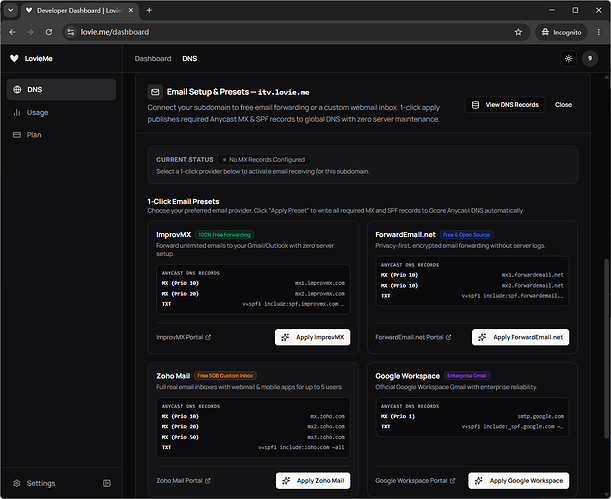
Task: Close the Email Setup panel
Action: [563, 105]
